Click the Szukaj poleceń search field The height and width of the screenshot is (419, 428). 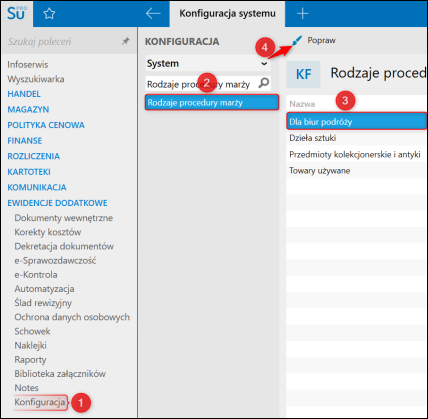tap(63, 42)
